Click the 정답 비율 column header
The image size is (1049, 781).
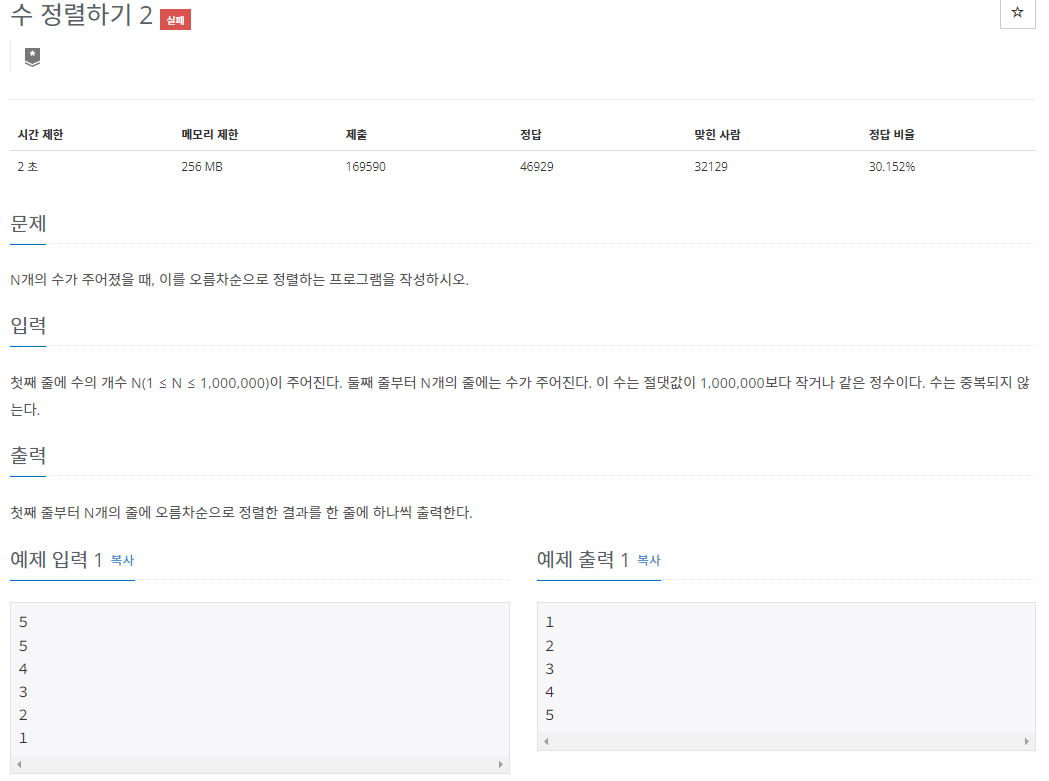pos(891,135)
